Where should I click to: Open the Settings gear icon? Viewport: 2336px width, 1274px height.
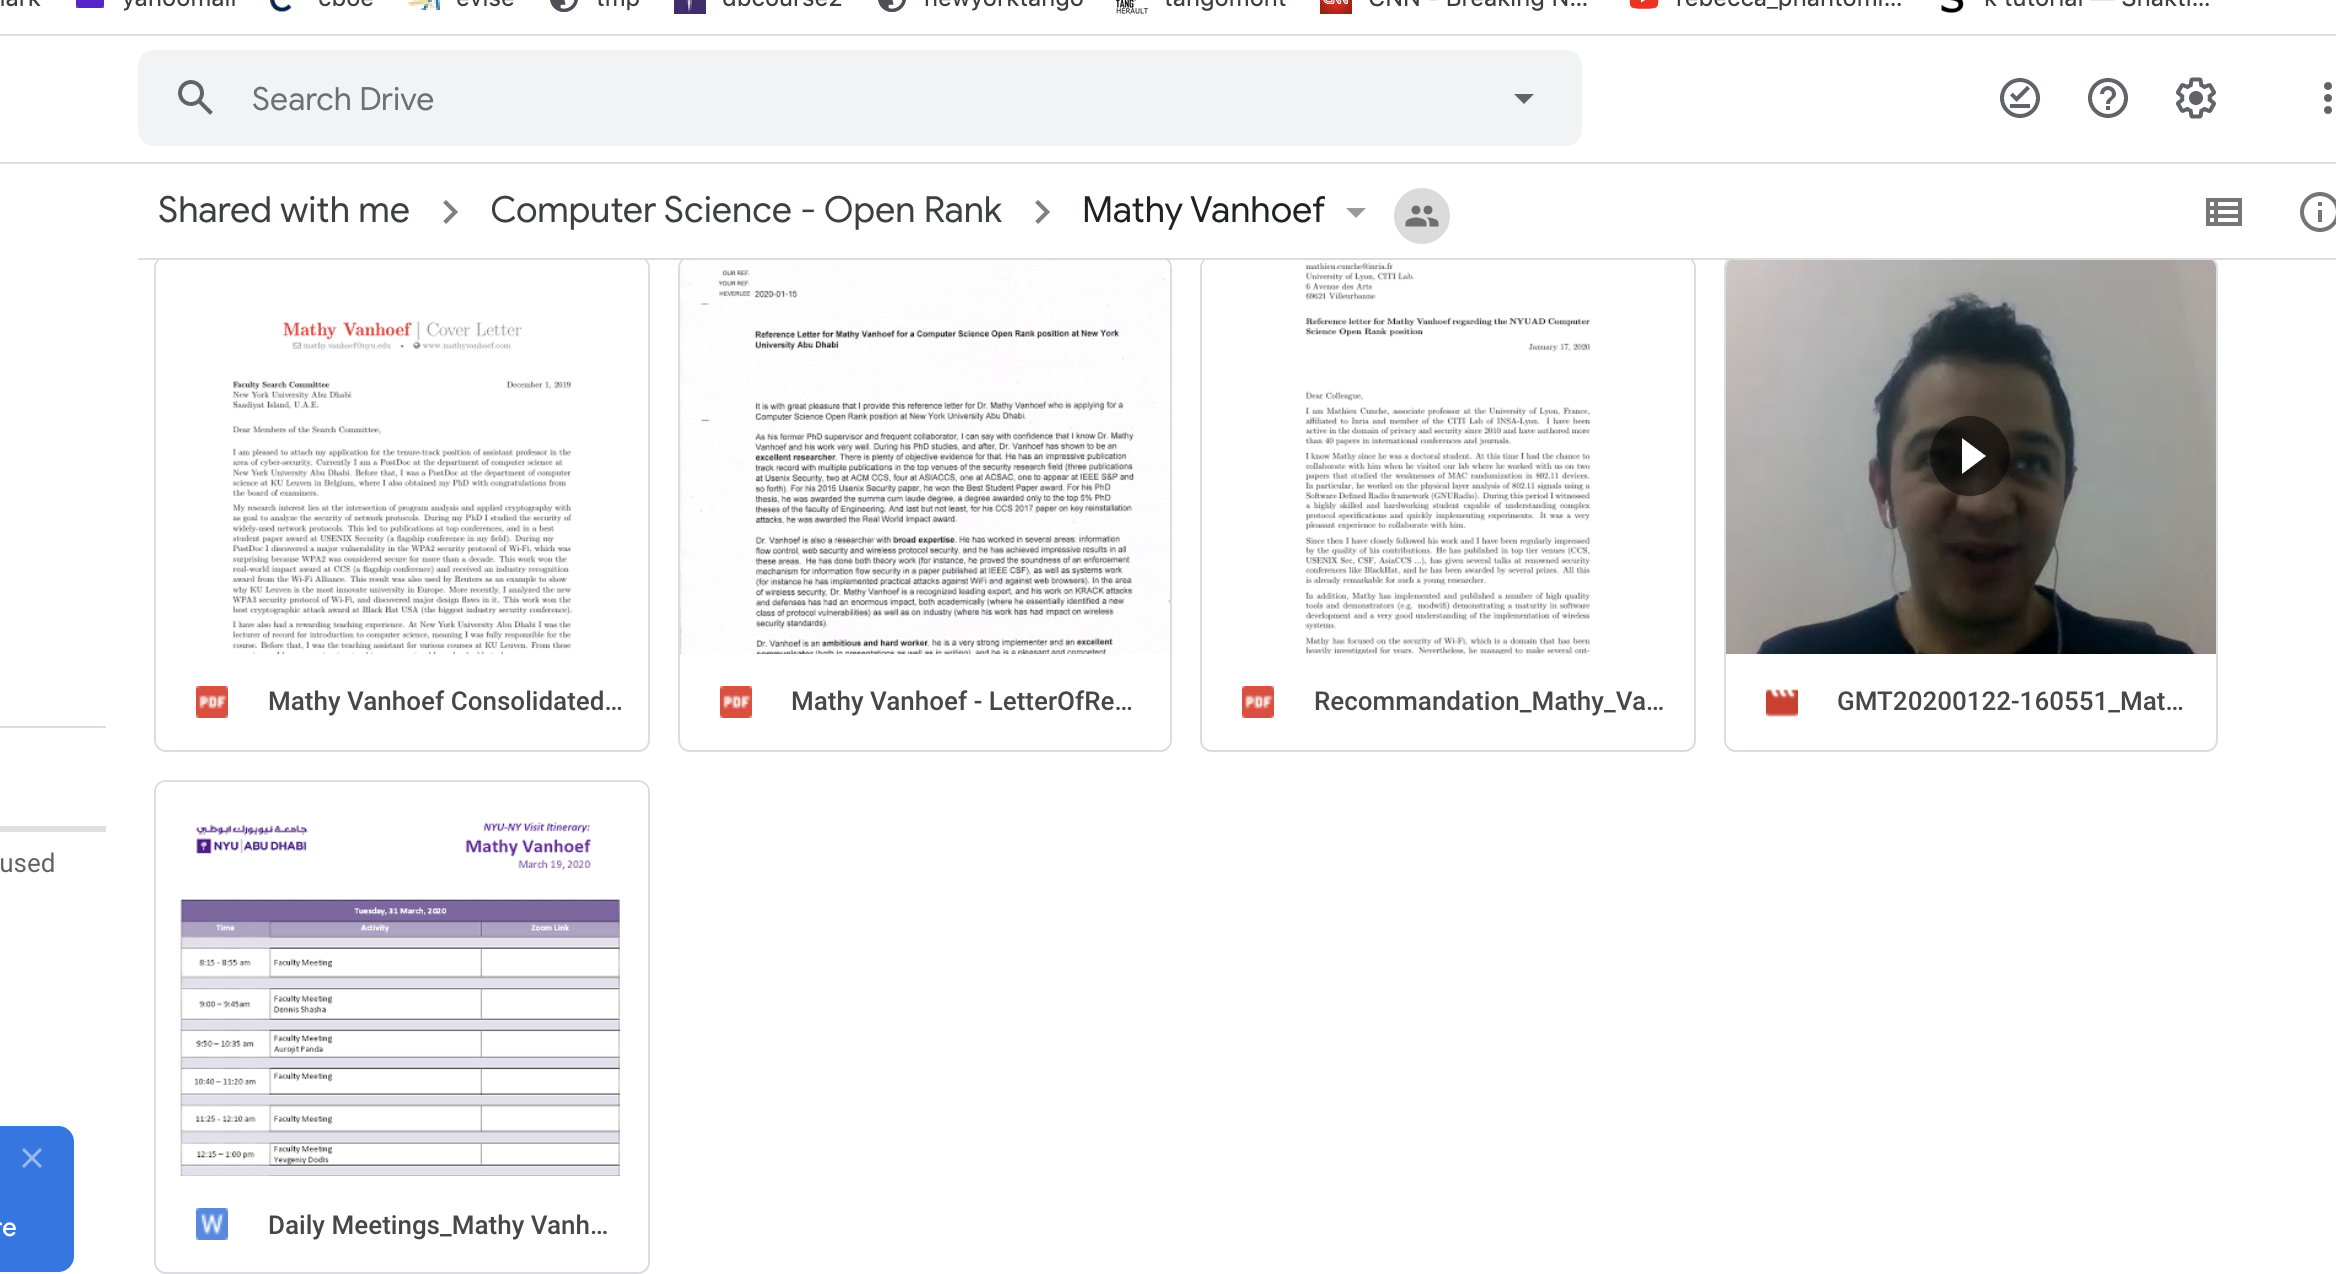[2195, 98]
